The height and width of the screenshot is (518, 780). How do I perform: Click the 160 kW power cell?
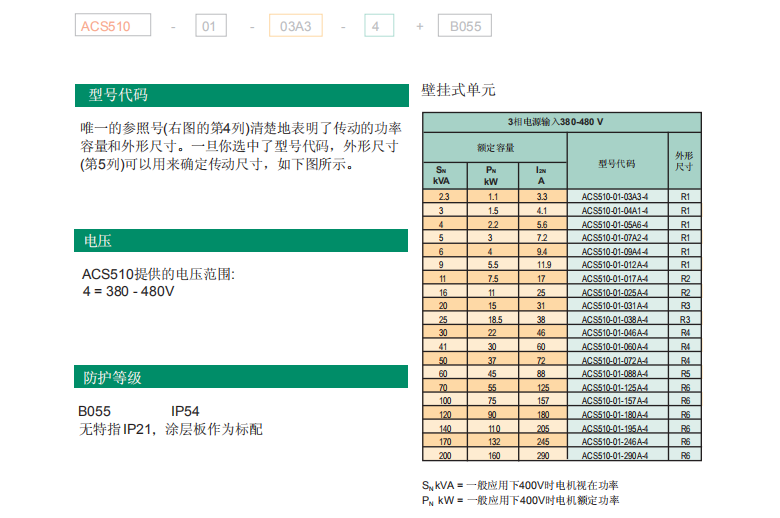pos(493,455)
